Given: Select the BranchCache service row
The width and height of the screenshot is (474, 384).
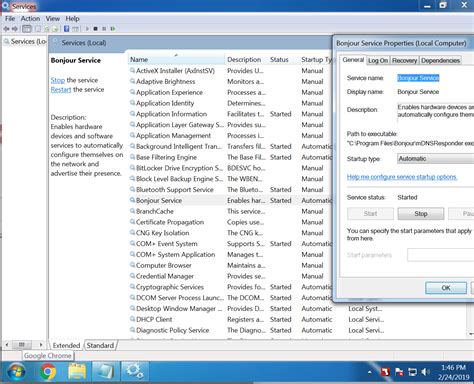Looking at the screenshot, I should 230,211.
